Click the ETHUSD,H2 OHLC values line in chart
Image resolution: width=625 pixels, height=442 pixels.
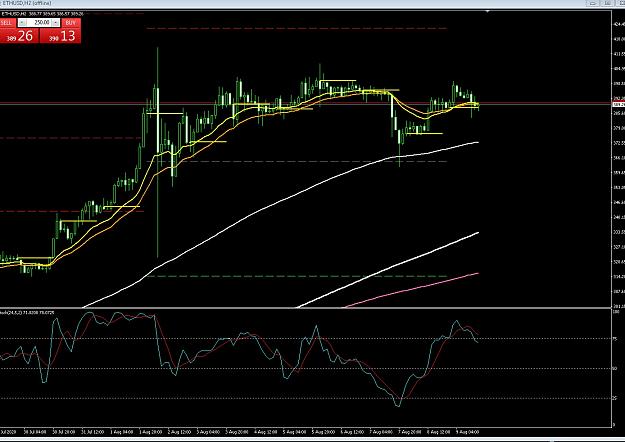click(42, 14)
